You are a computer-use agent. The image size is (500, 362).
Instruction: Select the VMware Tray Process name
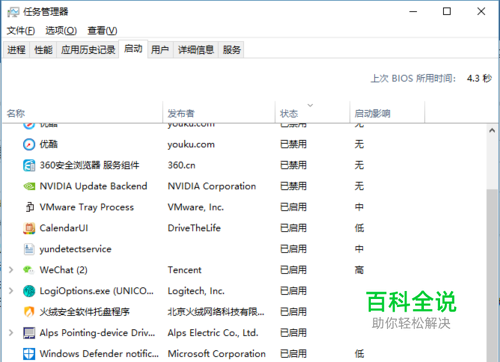pyautogui.click(x=87, y=207)
